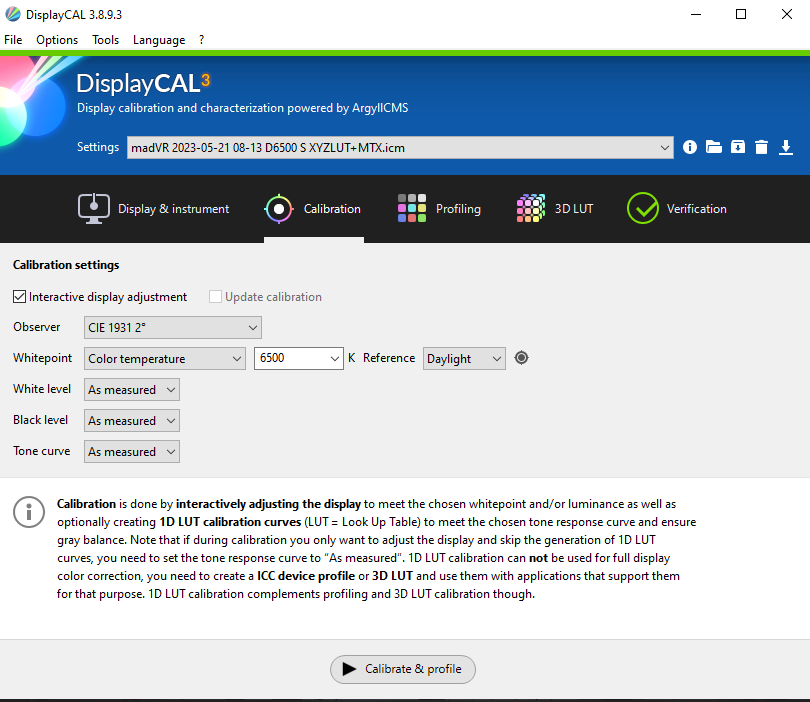Click the Settings label in the header
This screenshot has height=702, width=810.
[x=98, y=147]
